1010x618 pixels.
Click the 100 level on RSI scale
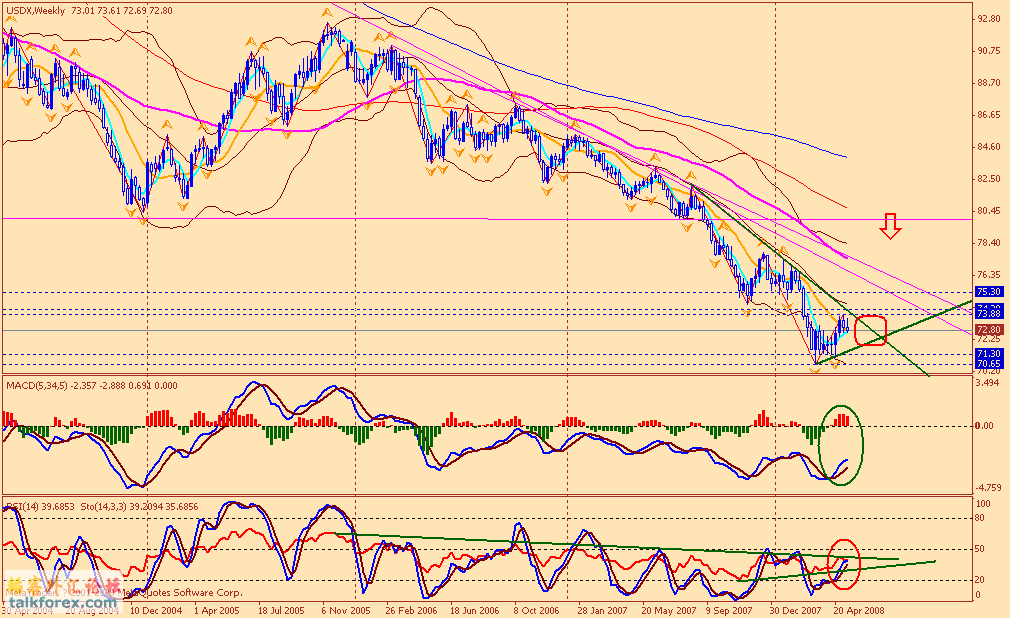(984, 504)
